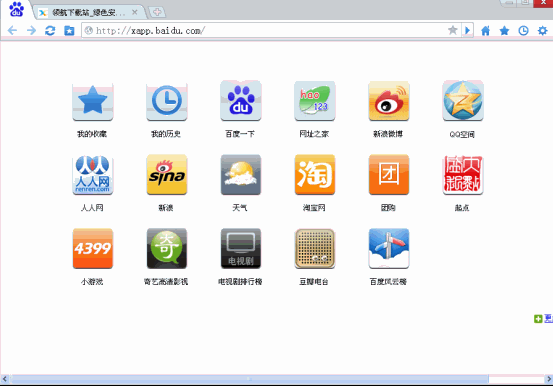Click the 百度一下 label text
553x386 pixels.
(x=240, y=134)
